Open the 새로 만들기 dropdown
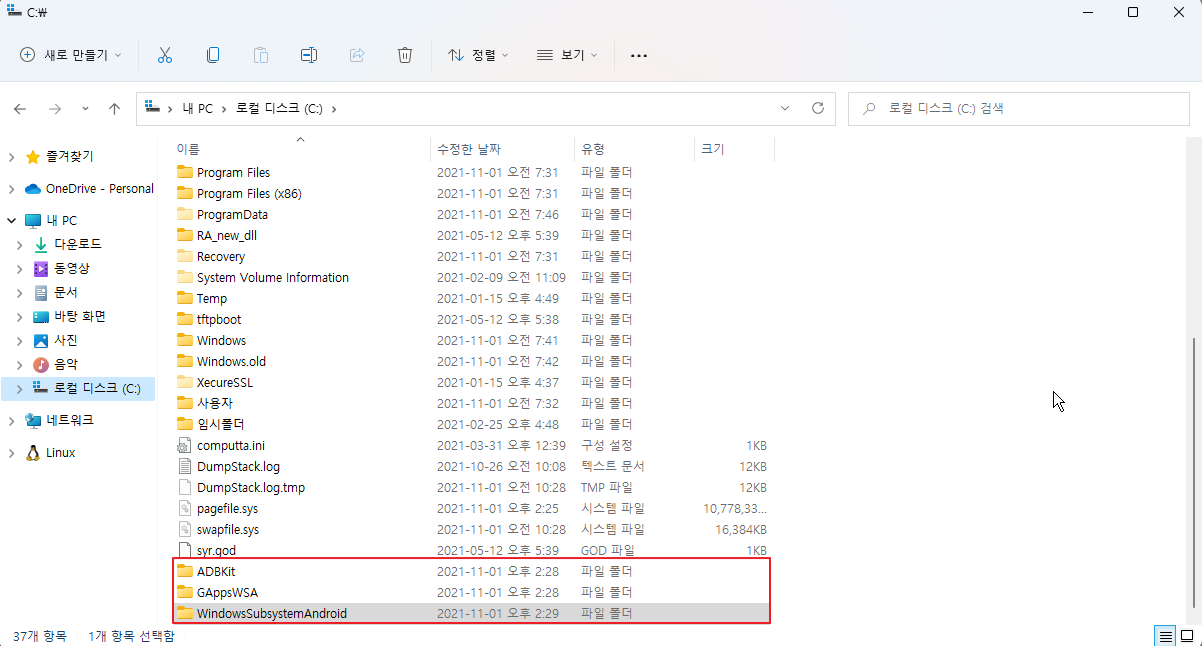The image size is (1202, 646). 70,55
